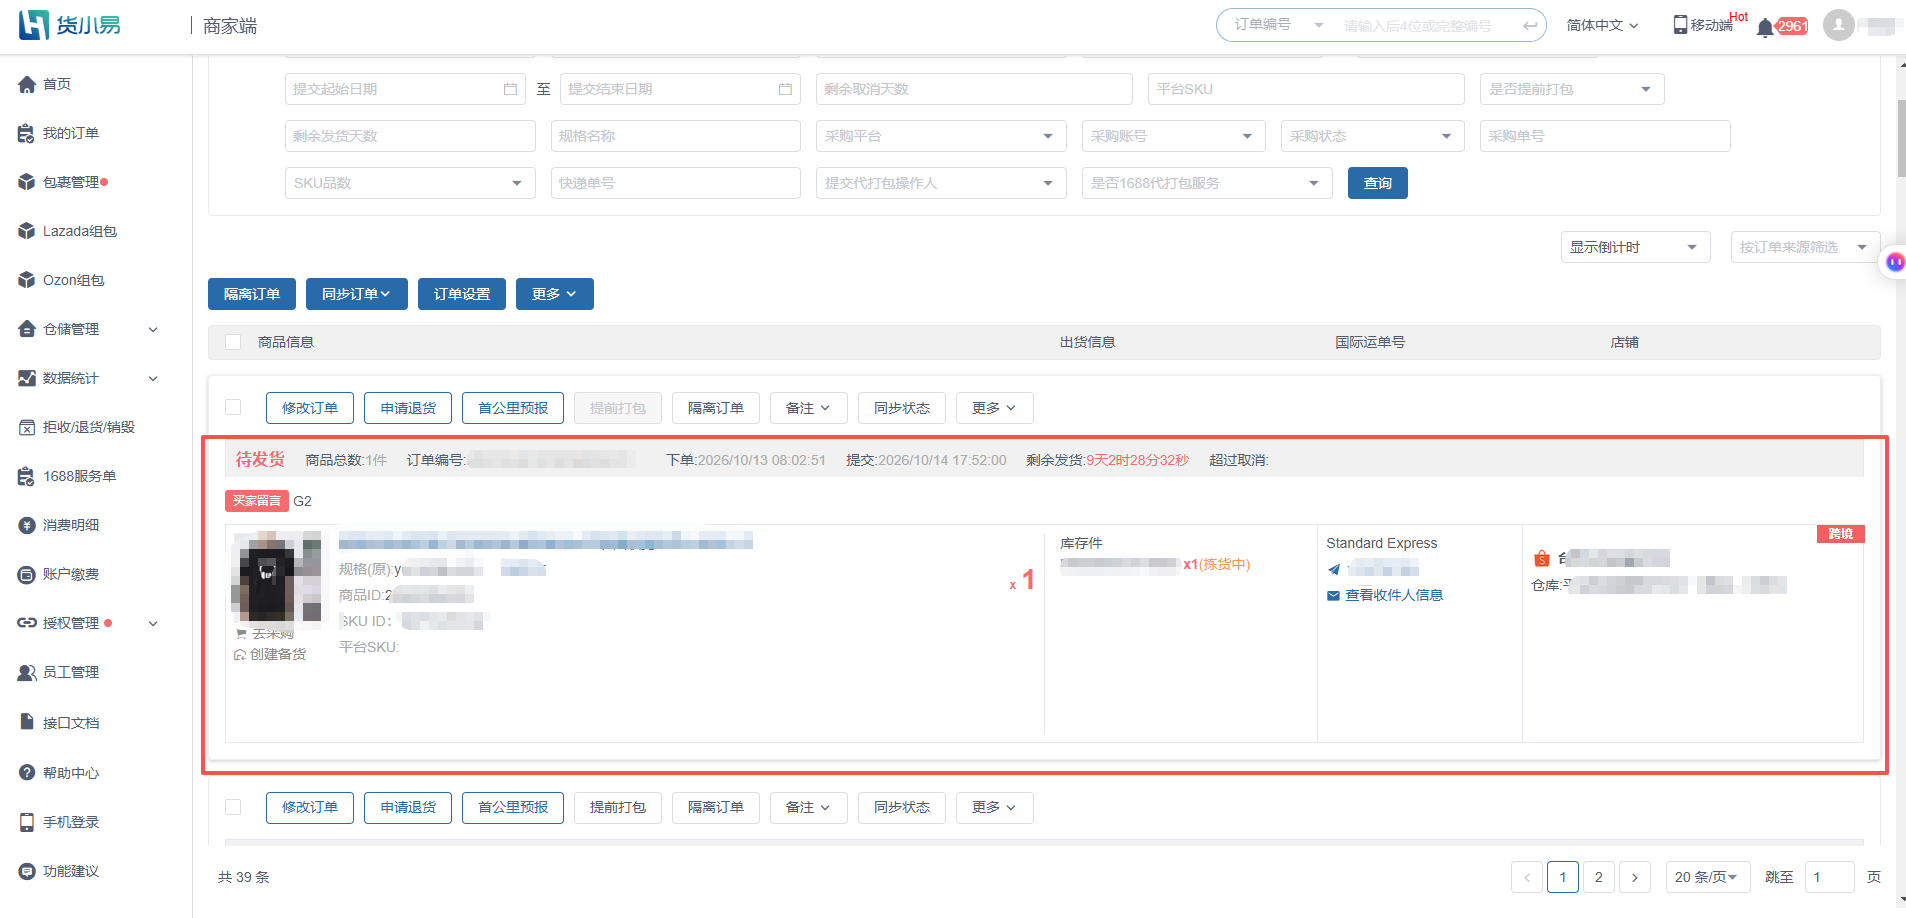Tick the select-all checkbox beside 商品信息
Screen dimensions: 1906x918
tap(233, 342)
